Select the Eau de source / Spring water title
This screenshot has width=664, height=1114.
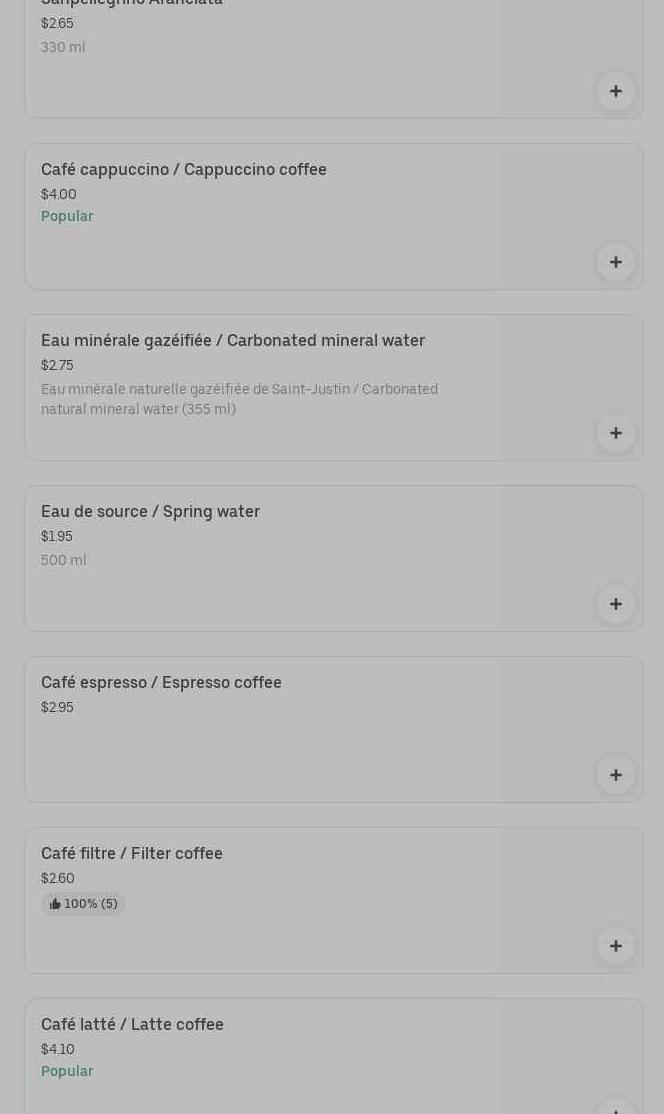(150, 512)
